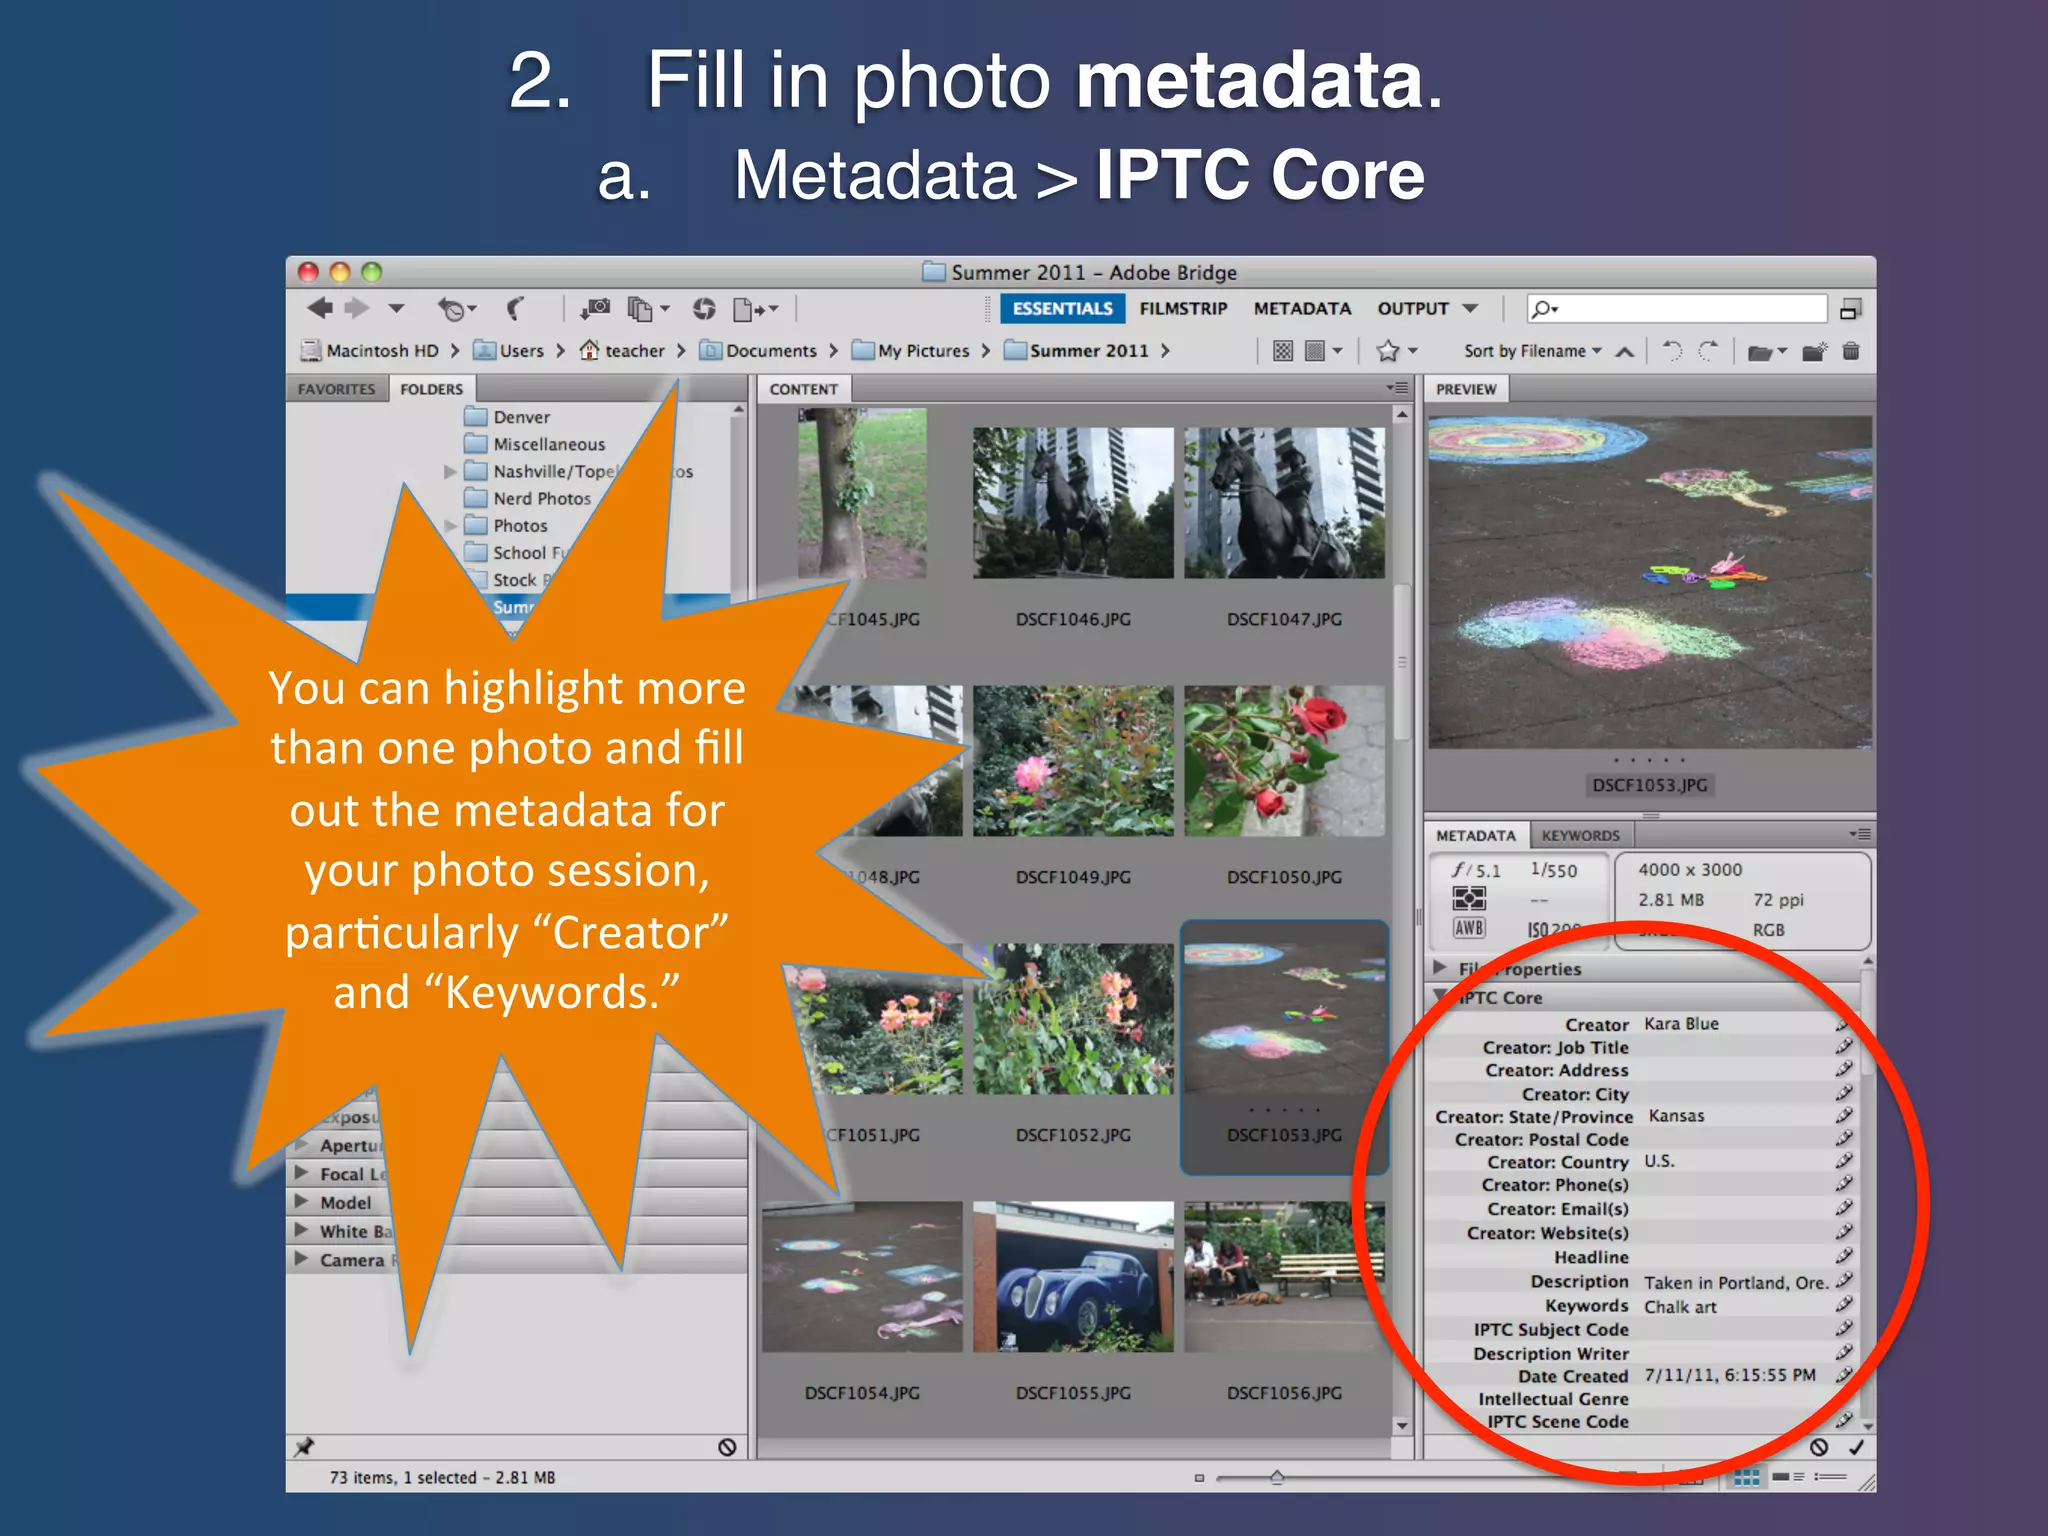Screen dimensions: 2048x1536
Task: Toggle ascending sort order arrow
Action: click(x=1625, y=351)
